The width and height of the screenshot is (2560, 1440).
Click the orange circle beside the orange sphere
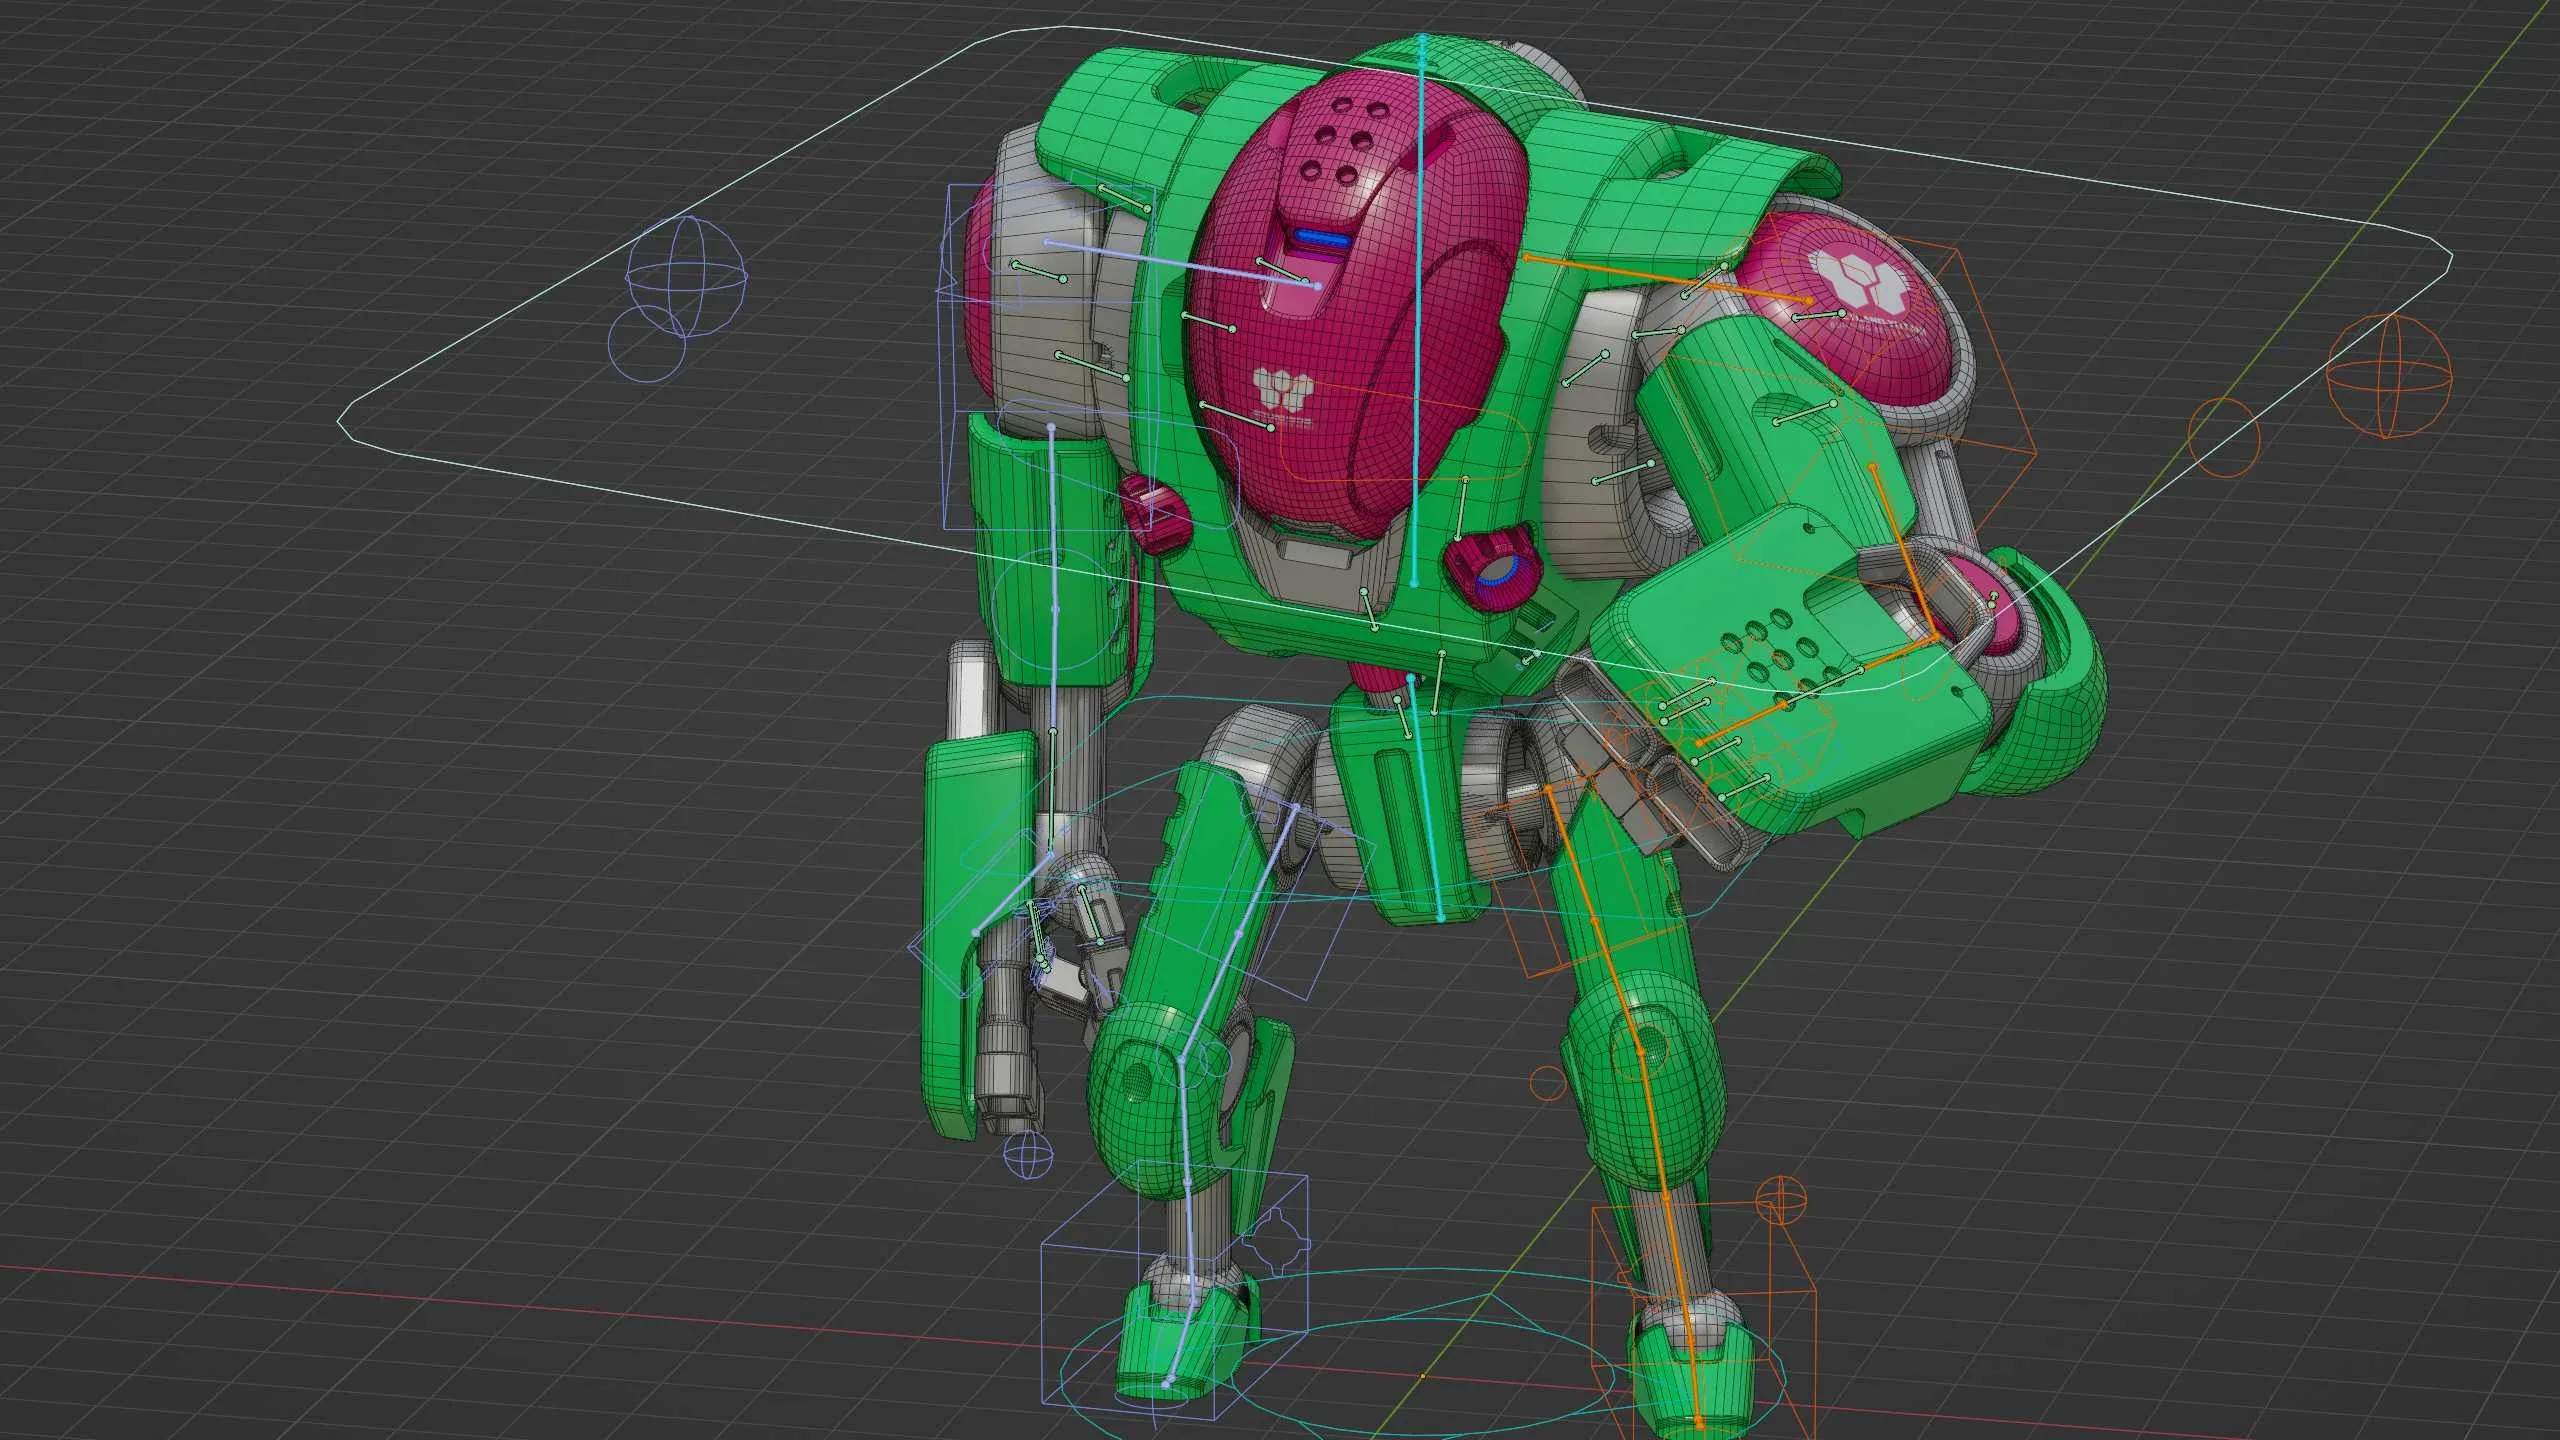tap(2224, 437)
